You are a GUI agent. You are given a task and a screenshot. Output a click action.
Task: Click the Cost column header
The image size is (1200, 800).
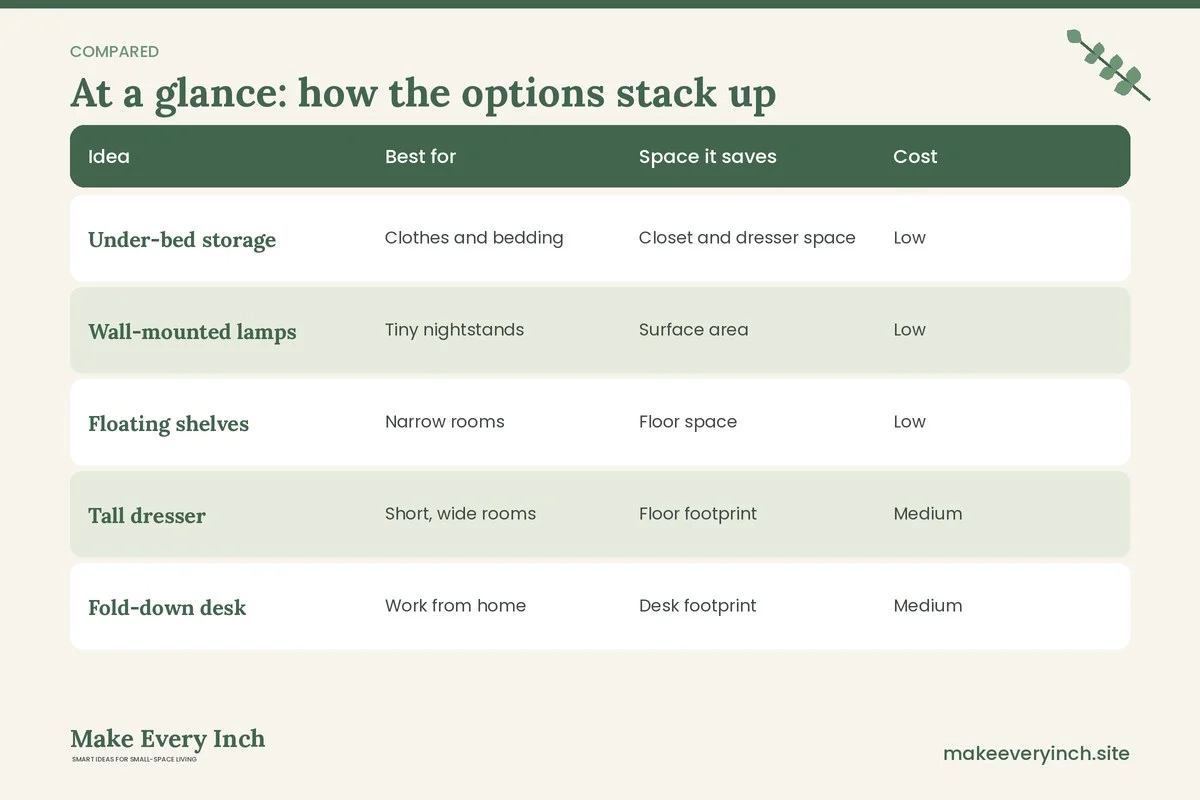pyautogui.click(x=915, y=156)
